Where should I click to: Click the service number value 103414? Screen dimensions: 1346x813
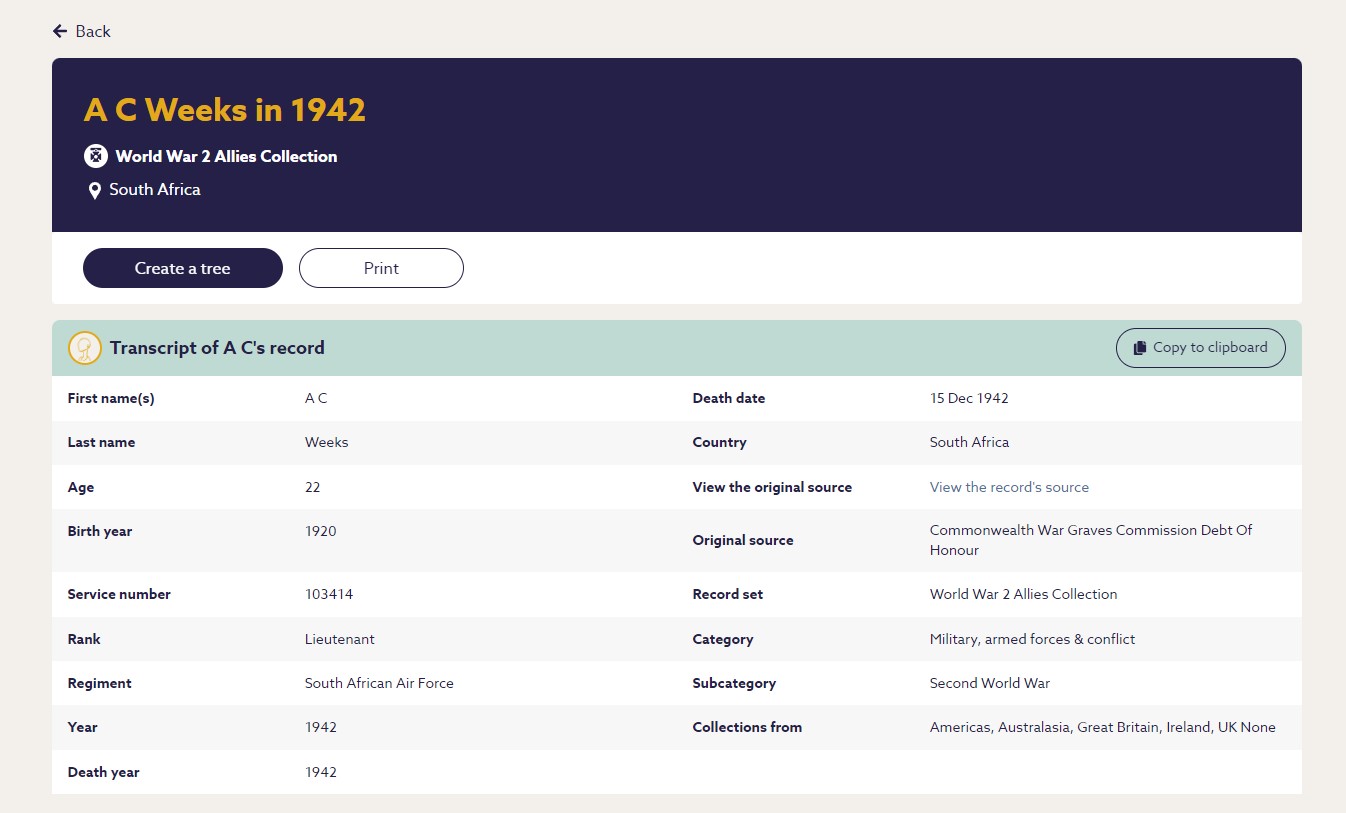(329, 594)
